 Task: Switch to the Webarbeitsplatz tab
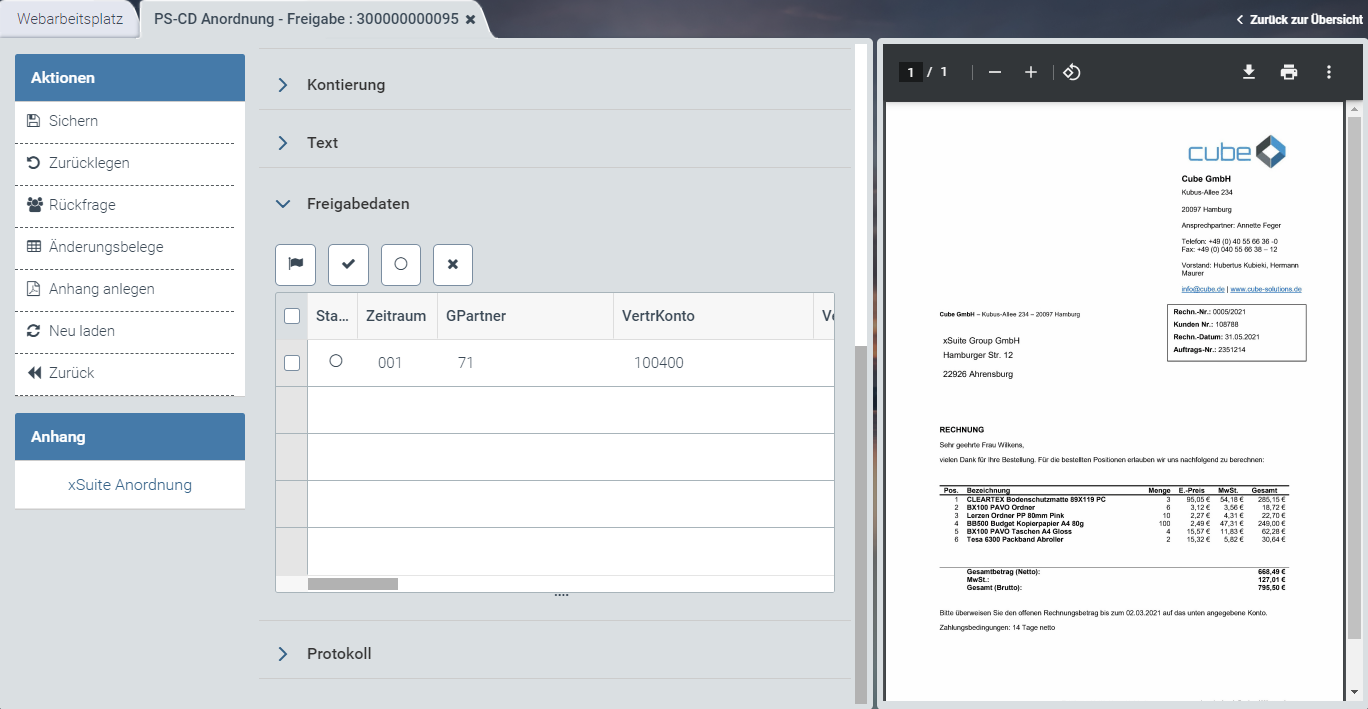70,18
